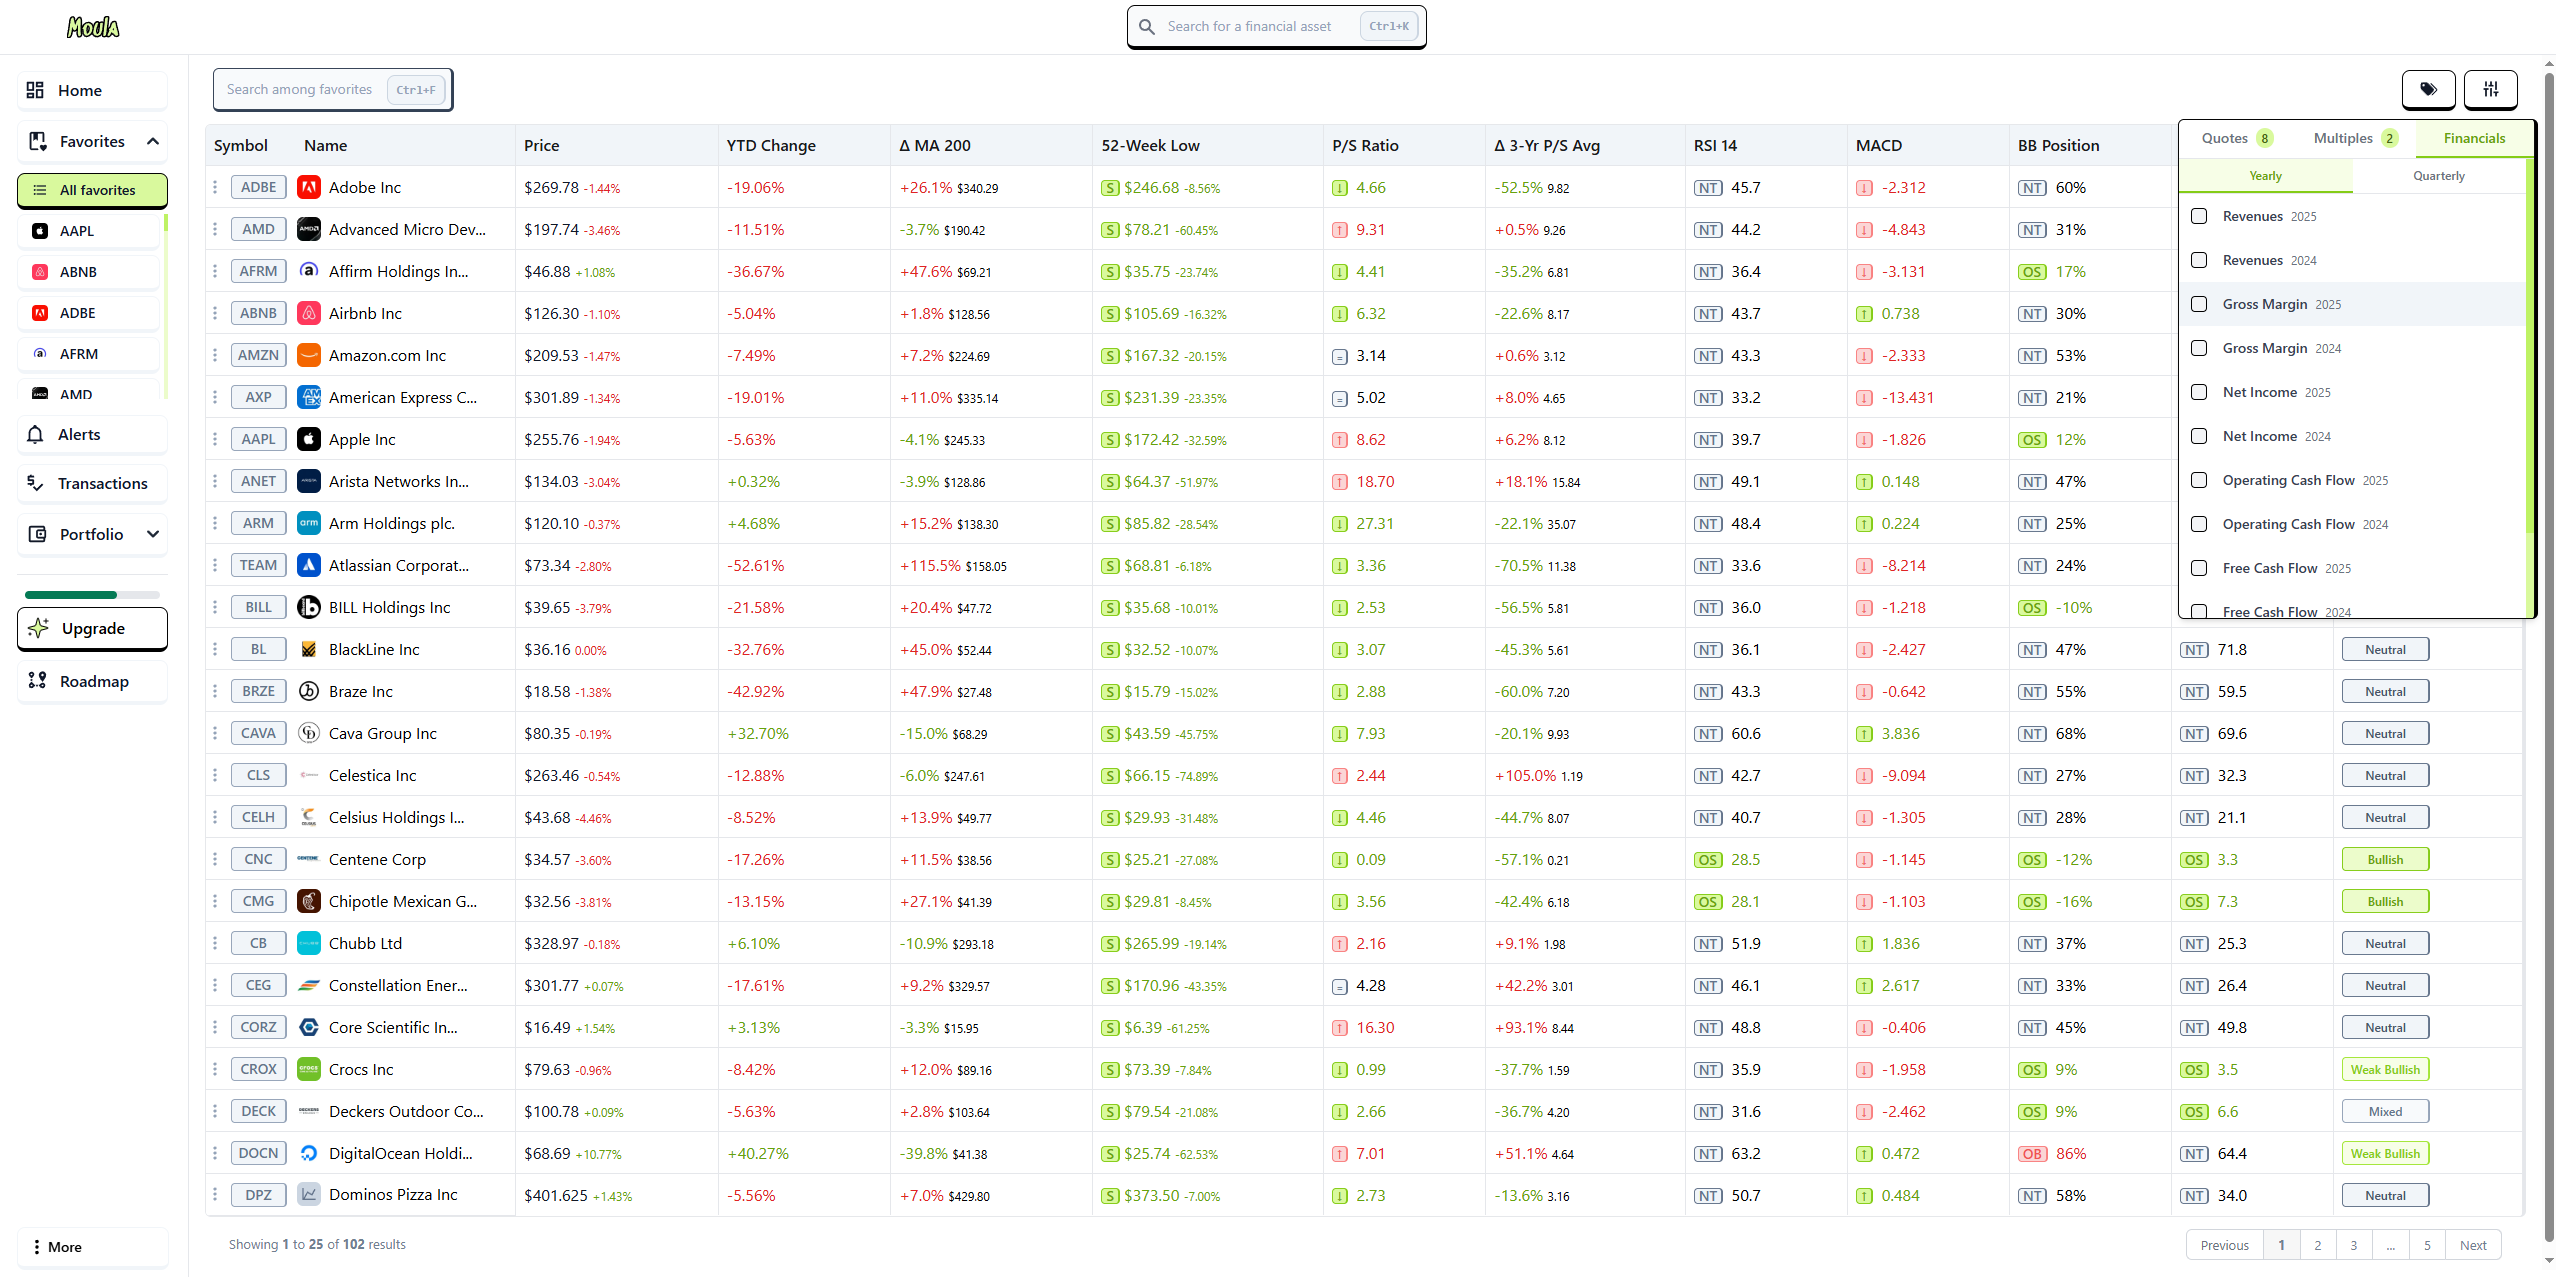
Task: Go to results page 2
Action: [x=2317, y=1245]
